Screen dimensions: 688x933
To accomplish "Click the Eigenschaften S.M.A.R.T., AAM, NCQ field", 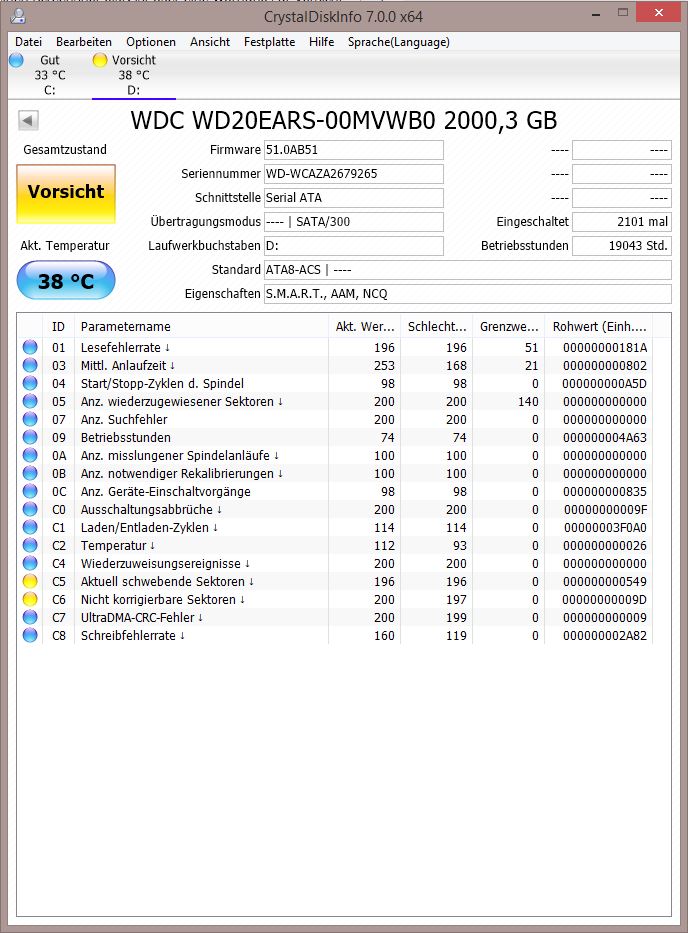I will pos(468,293).
